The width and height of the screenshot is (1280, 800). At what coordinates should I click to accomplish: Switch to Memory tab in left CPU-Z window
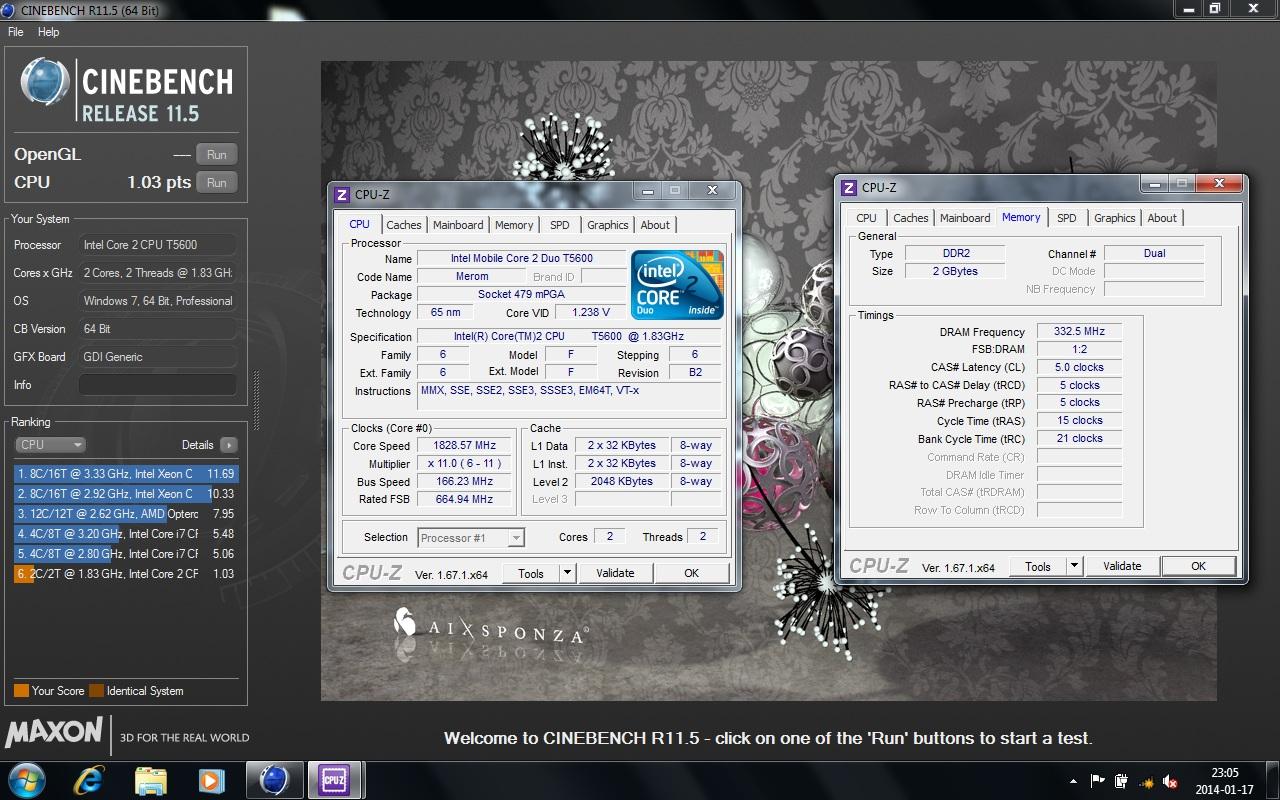pos(514,225)
